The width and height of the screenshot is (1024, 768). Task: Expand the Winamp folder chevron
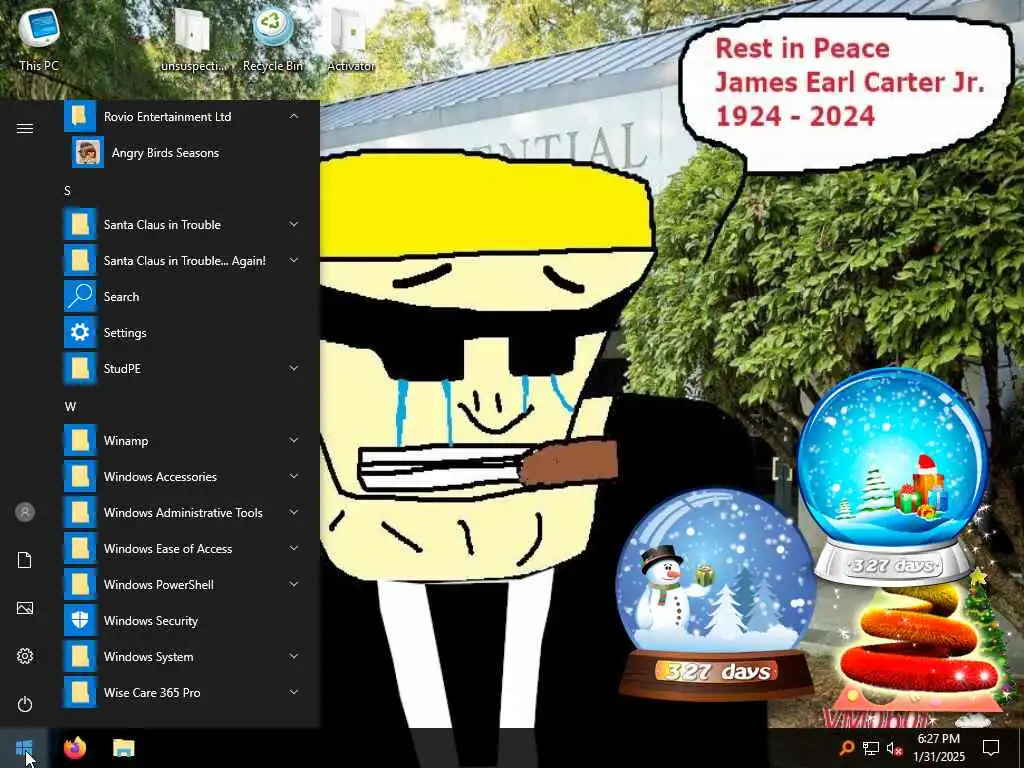click(294, 440)
